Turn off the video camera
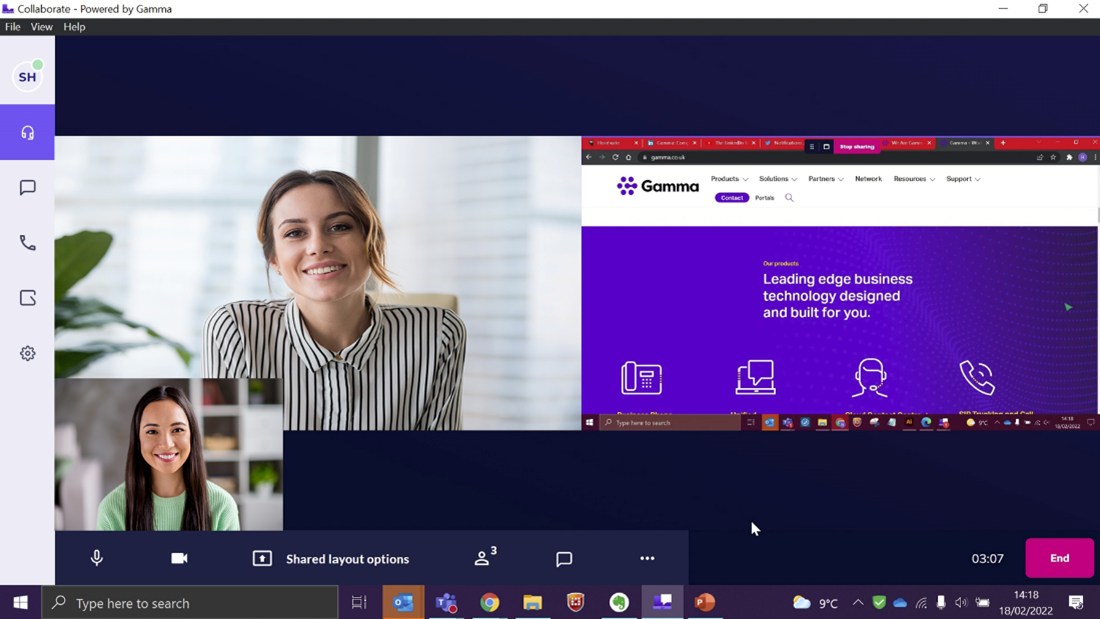Image resolution: width=1100 pixels, height=619 pixels. (x=179, y=558)
